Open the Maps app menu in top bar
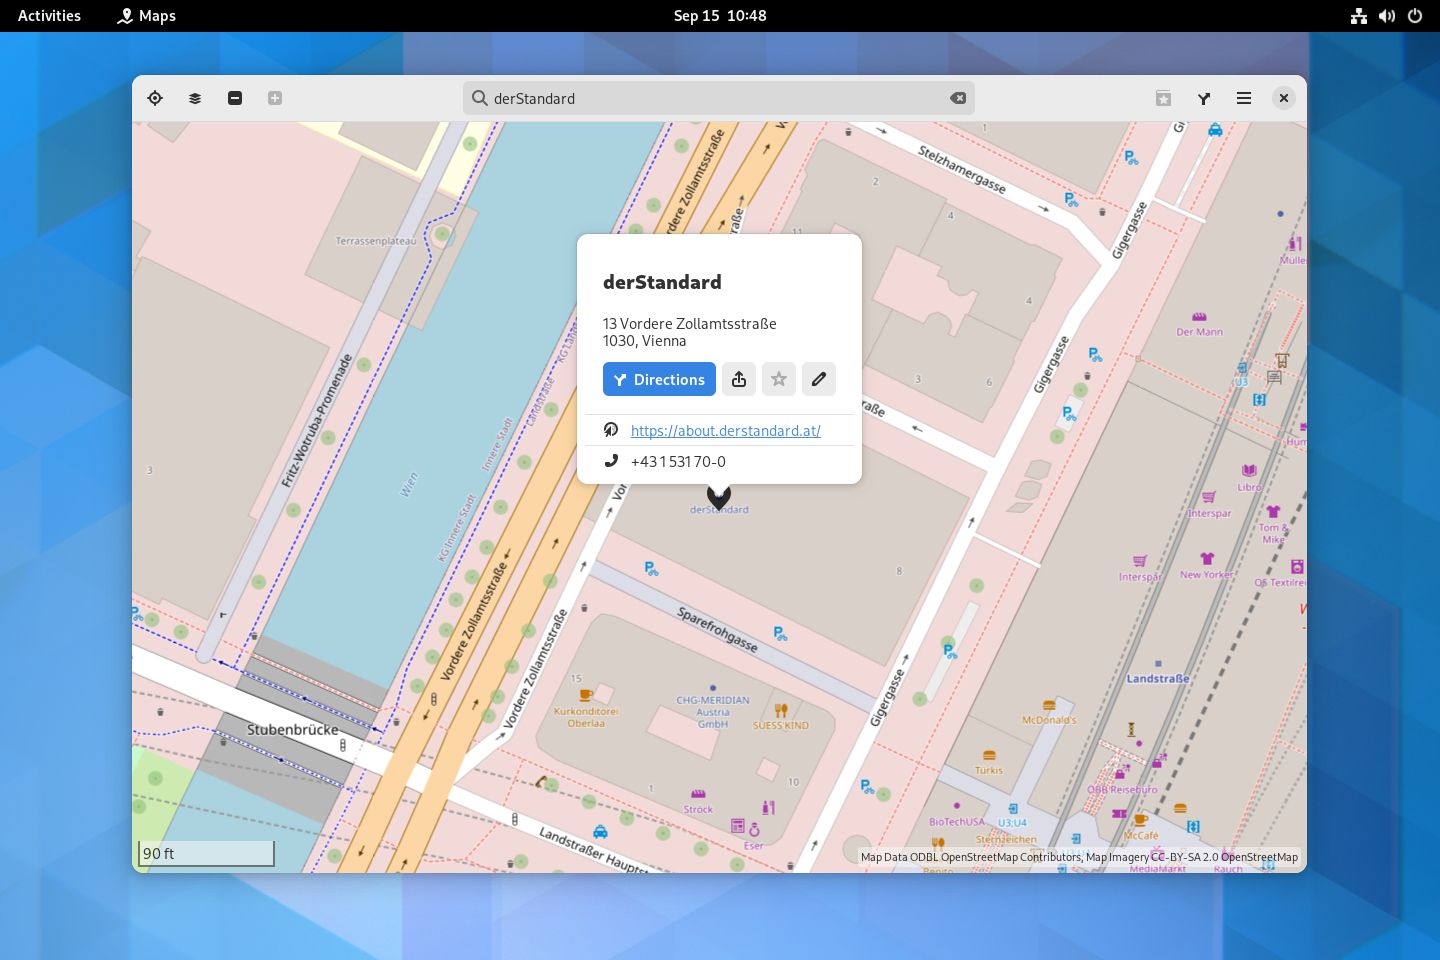The height and width of the screenshot is (960, 1440). coord(146,16)
